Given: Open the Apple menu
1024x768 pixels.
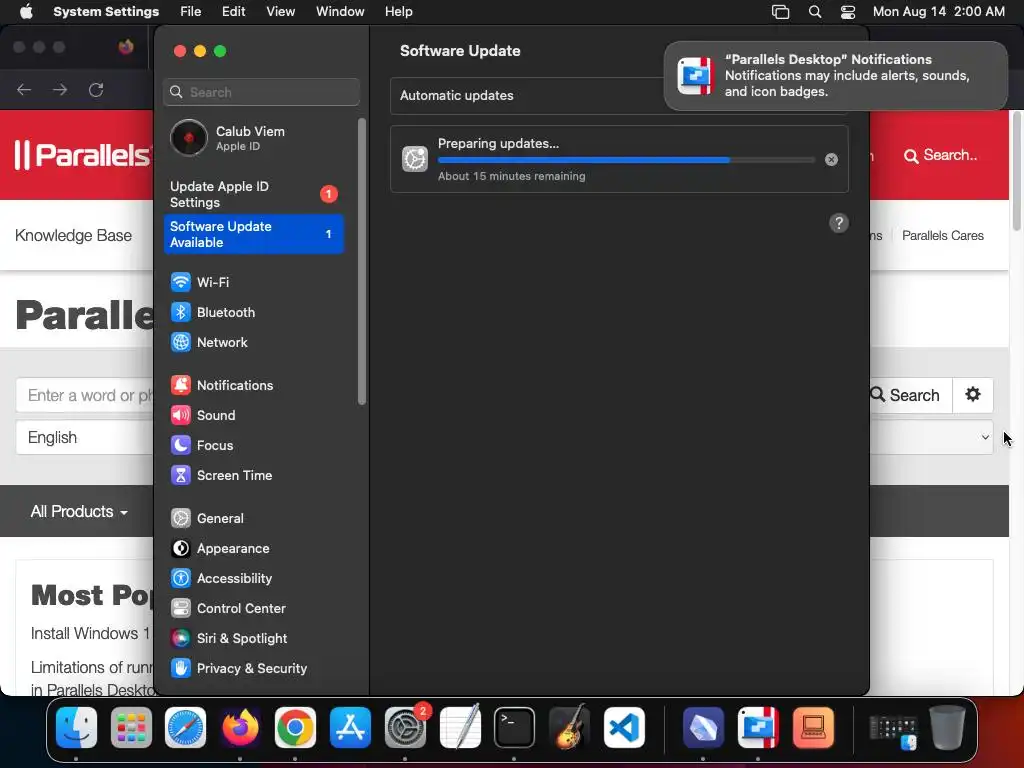Looking at the screenshot, I should click(26, 12).
